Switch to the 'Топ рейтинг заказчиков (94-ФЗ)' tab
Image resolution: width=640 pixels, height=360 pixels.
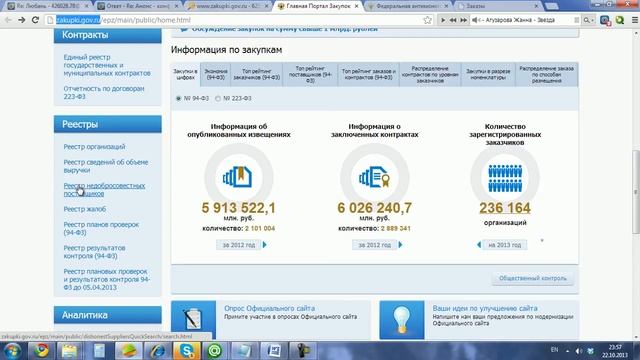point(257,74)
